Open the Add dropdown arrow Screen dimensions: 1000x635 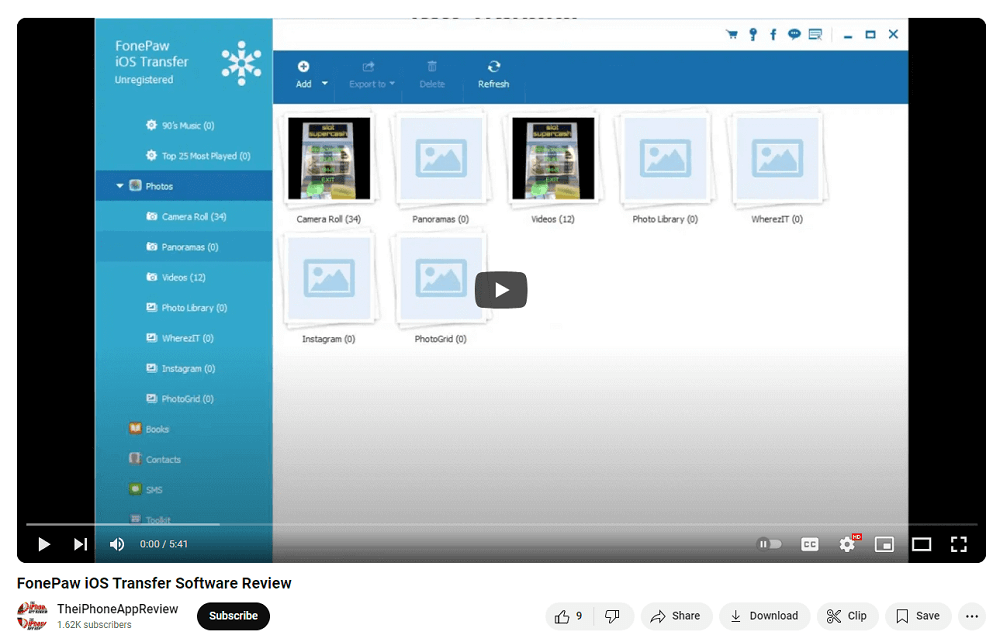pyautogui.click(x=325, y=84)
